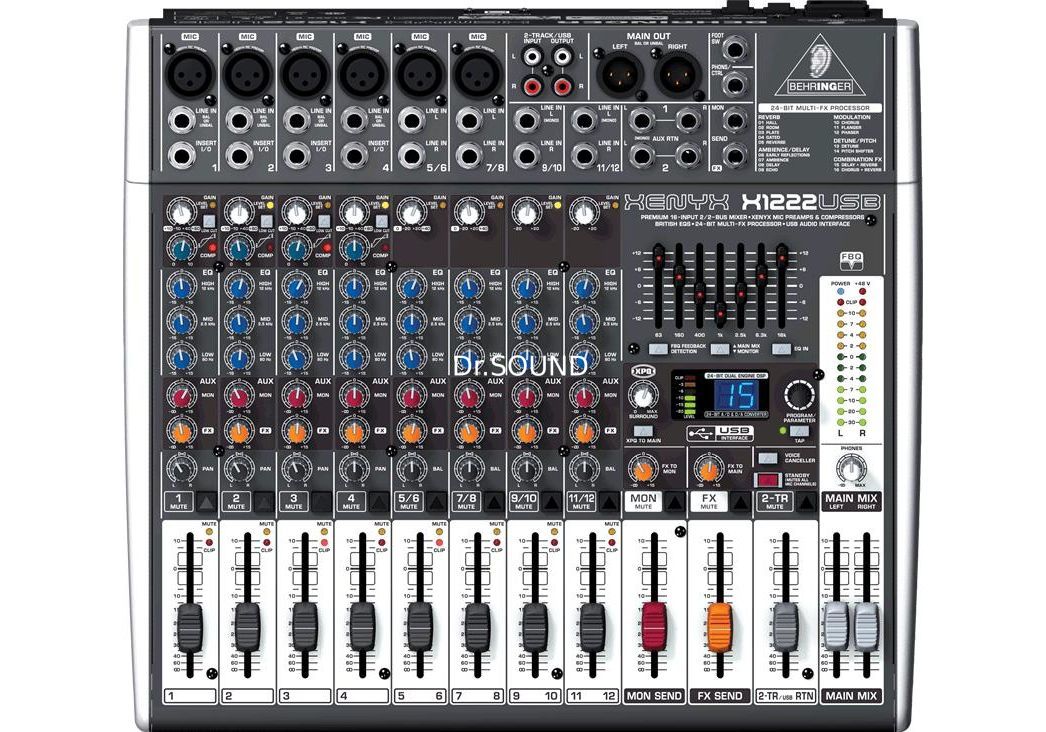Viewport: 1046px width, 732px height.
Task: Toggle the MON MUTE button
Action: click(x=675, y=502)
